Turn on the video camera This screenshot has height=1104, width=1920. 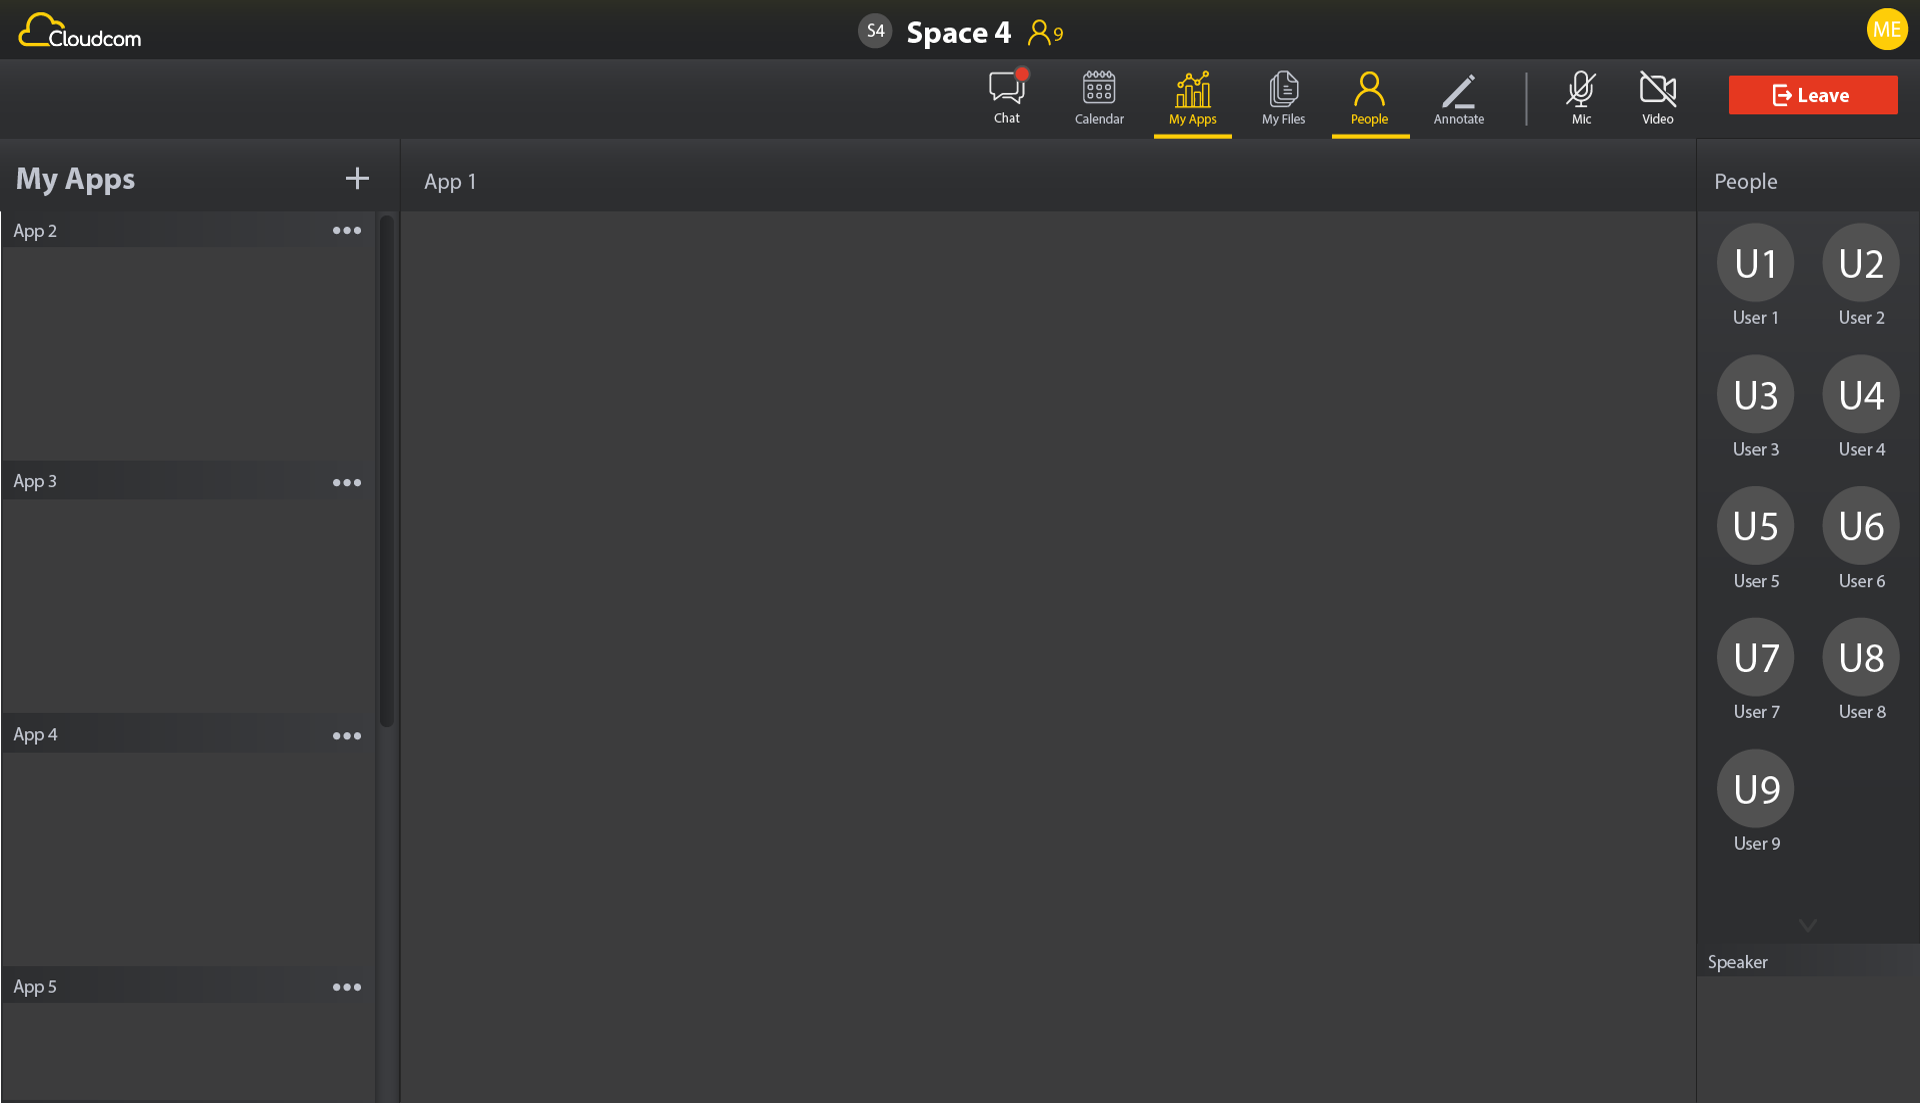(x=1657, y=97)
